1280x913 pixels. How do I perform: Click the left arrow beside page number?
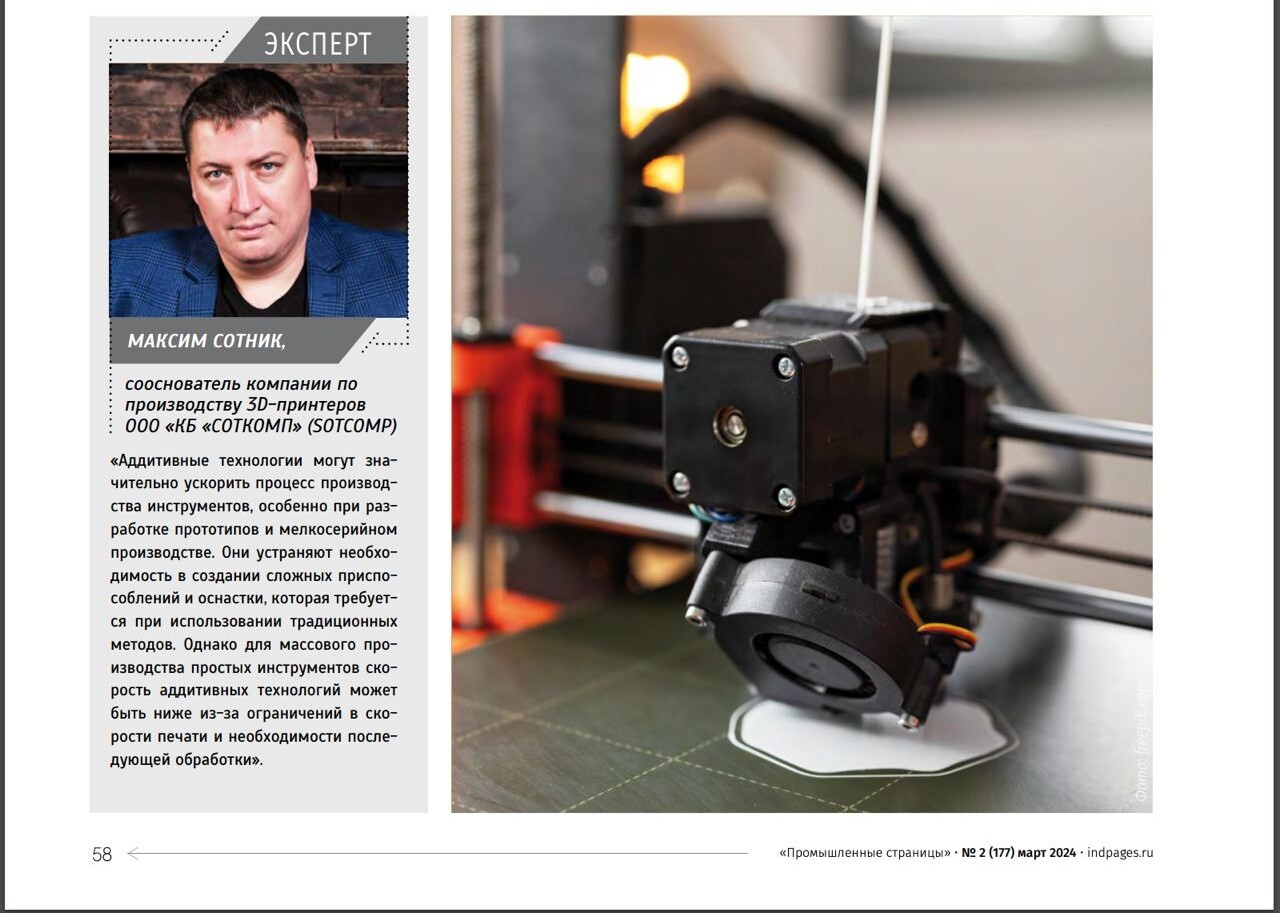click(134, 854)
